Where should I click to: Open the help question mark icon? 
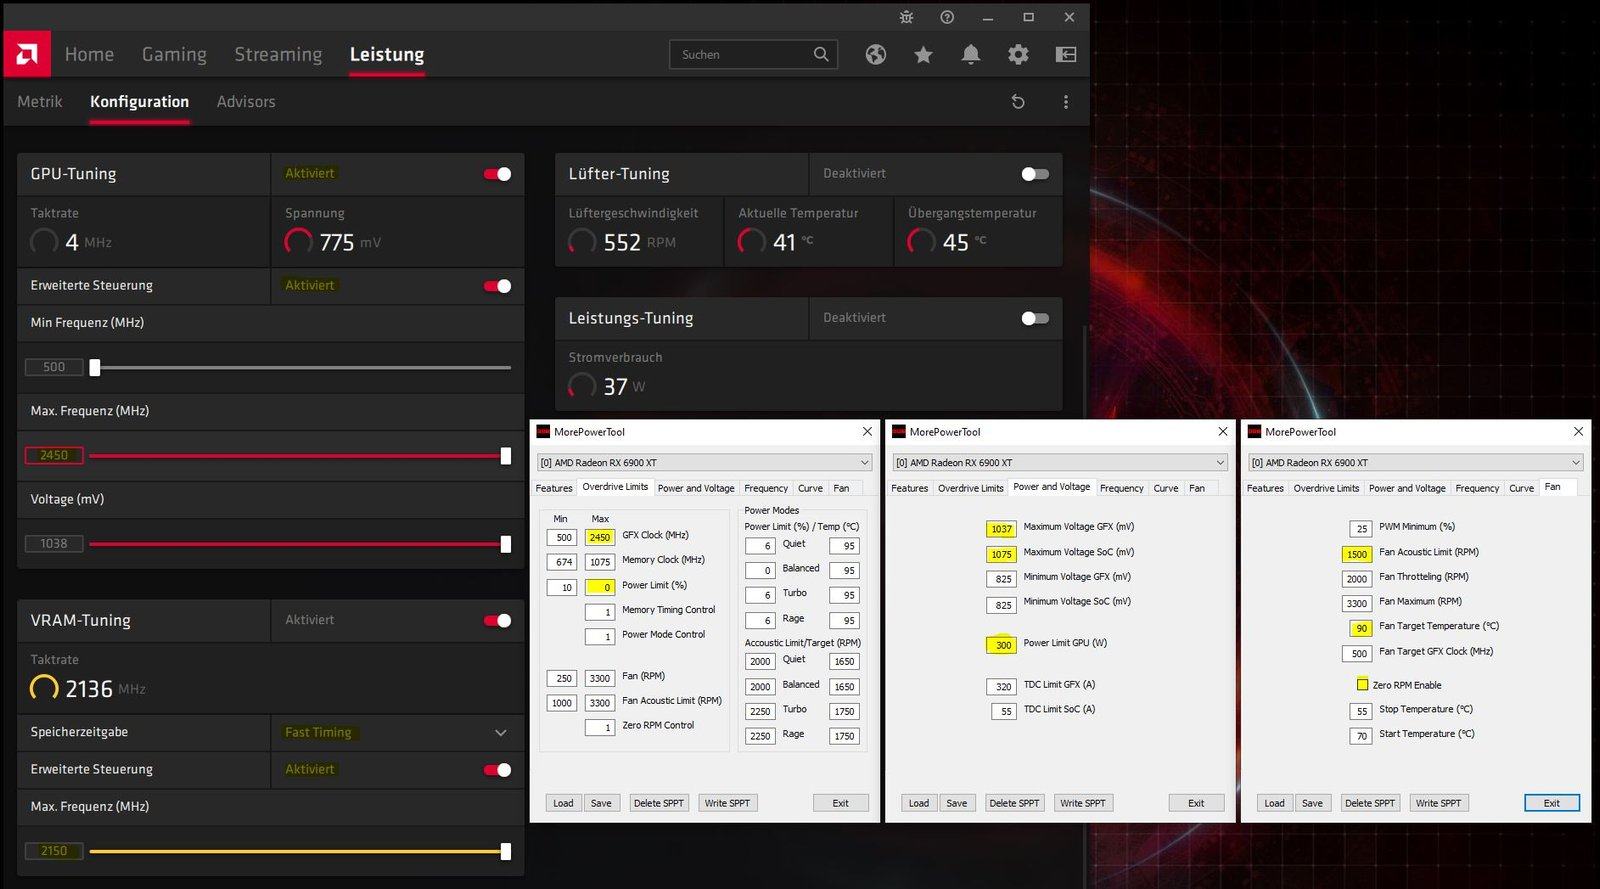[947, 17]
